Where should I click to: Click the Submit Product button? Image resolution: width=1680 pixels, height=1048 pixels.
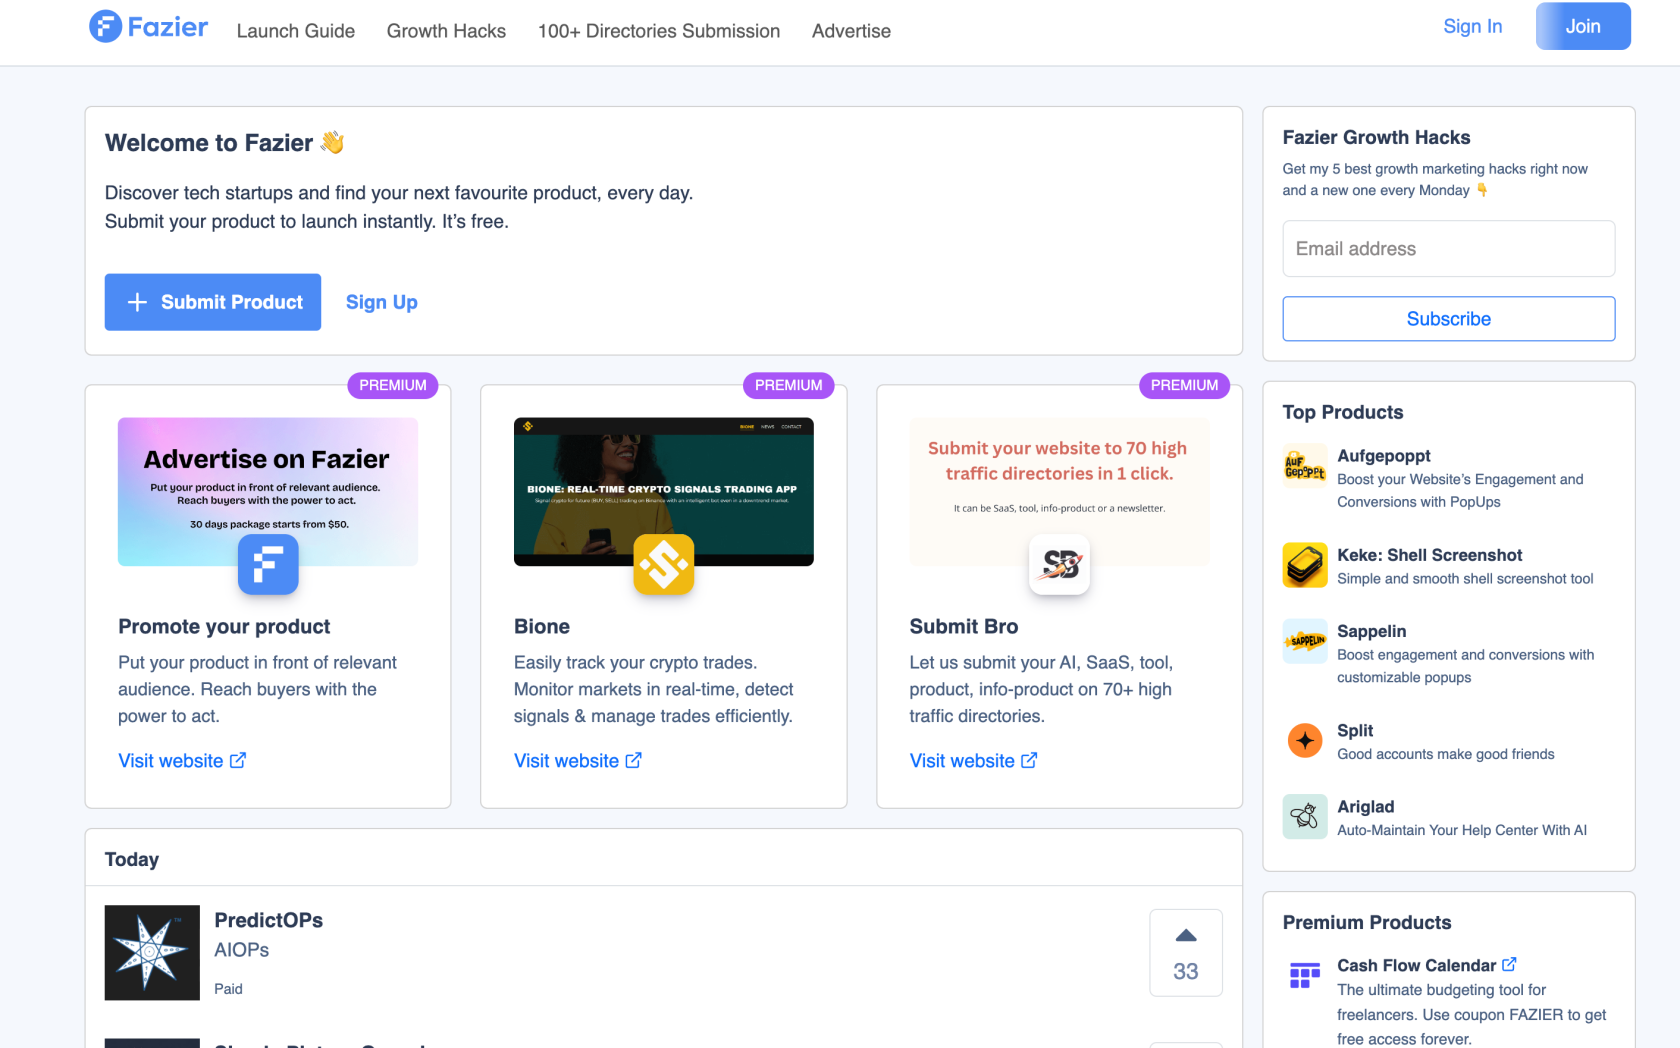[x=213, y=302]
